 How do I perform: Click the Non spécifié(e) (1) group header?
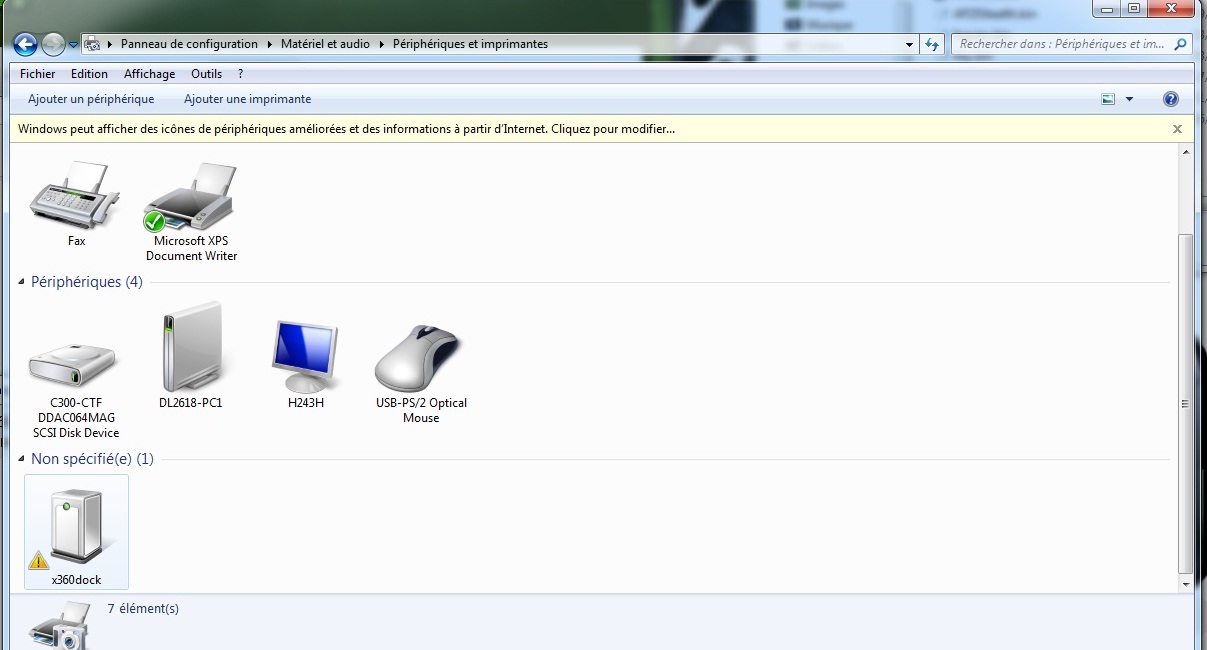coord(93,459)
